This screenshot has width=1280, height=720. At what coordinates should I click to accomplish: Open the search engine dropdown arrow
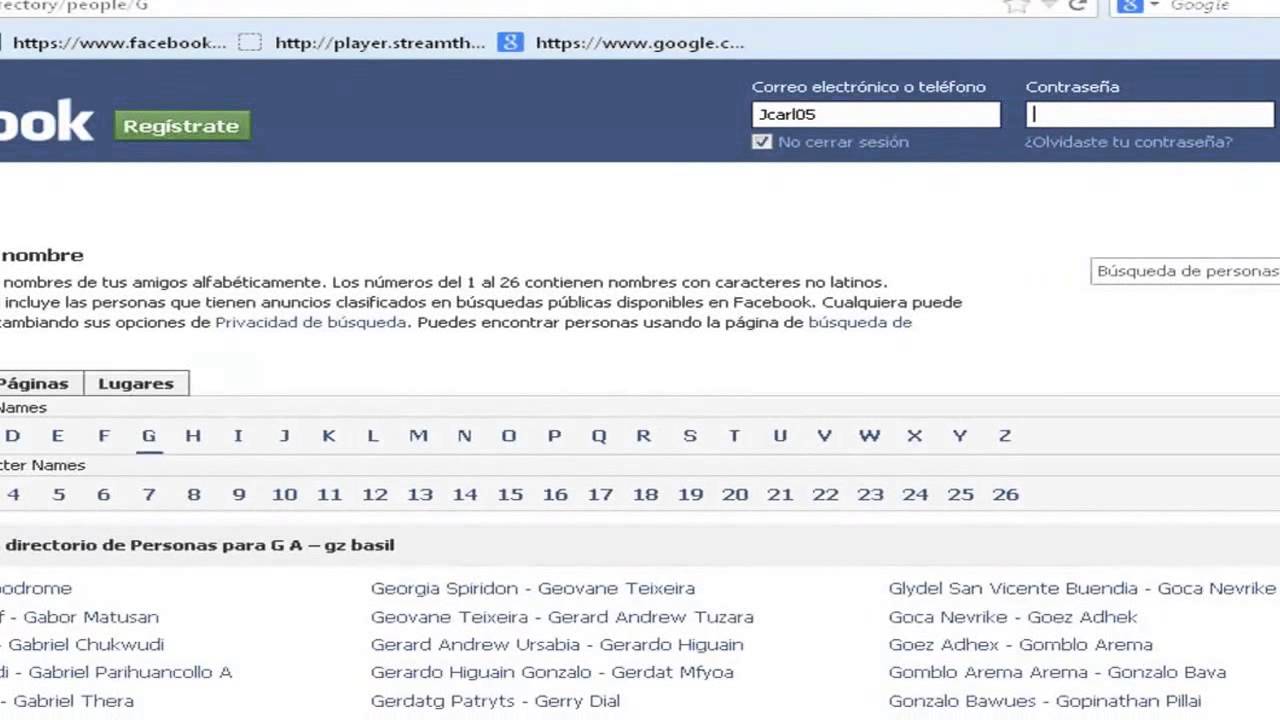point(1155,5)
